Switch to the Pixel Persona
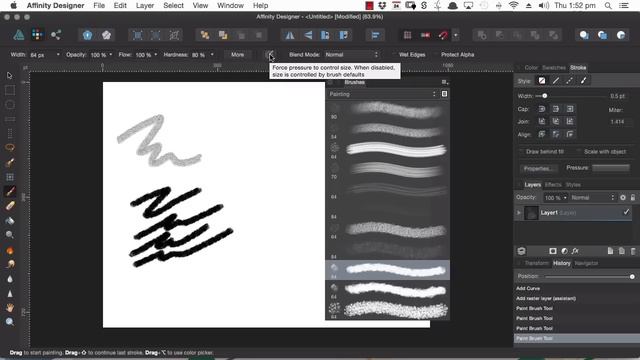This screenshot has height=360, width=640. (37, 35)
